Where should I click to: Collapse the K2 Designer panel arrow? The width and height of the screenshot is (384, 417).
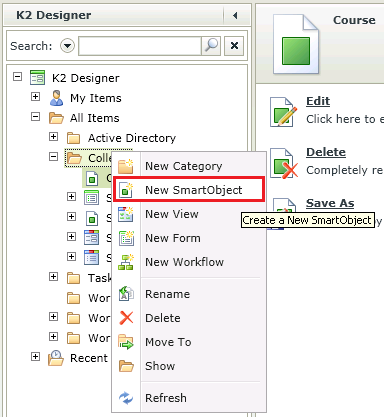(235, 15)
